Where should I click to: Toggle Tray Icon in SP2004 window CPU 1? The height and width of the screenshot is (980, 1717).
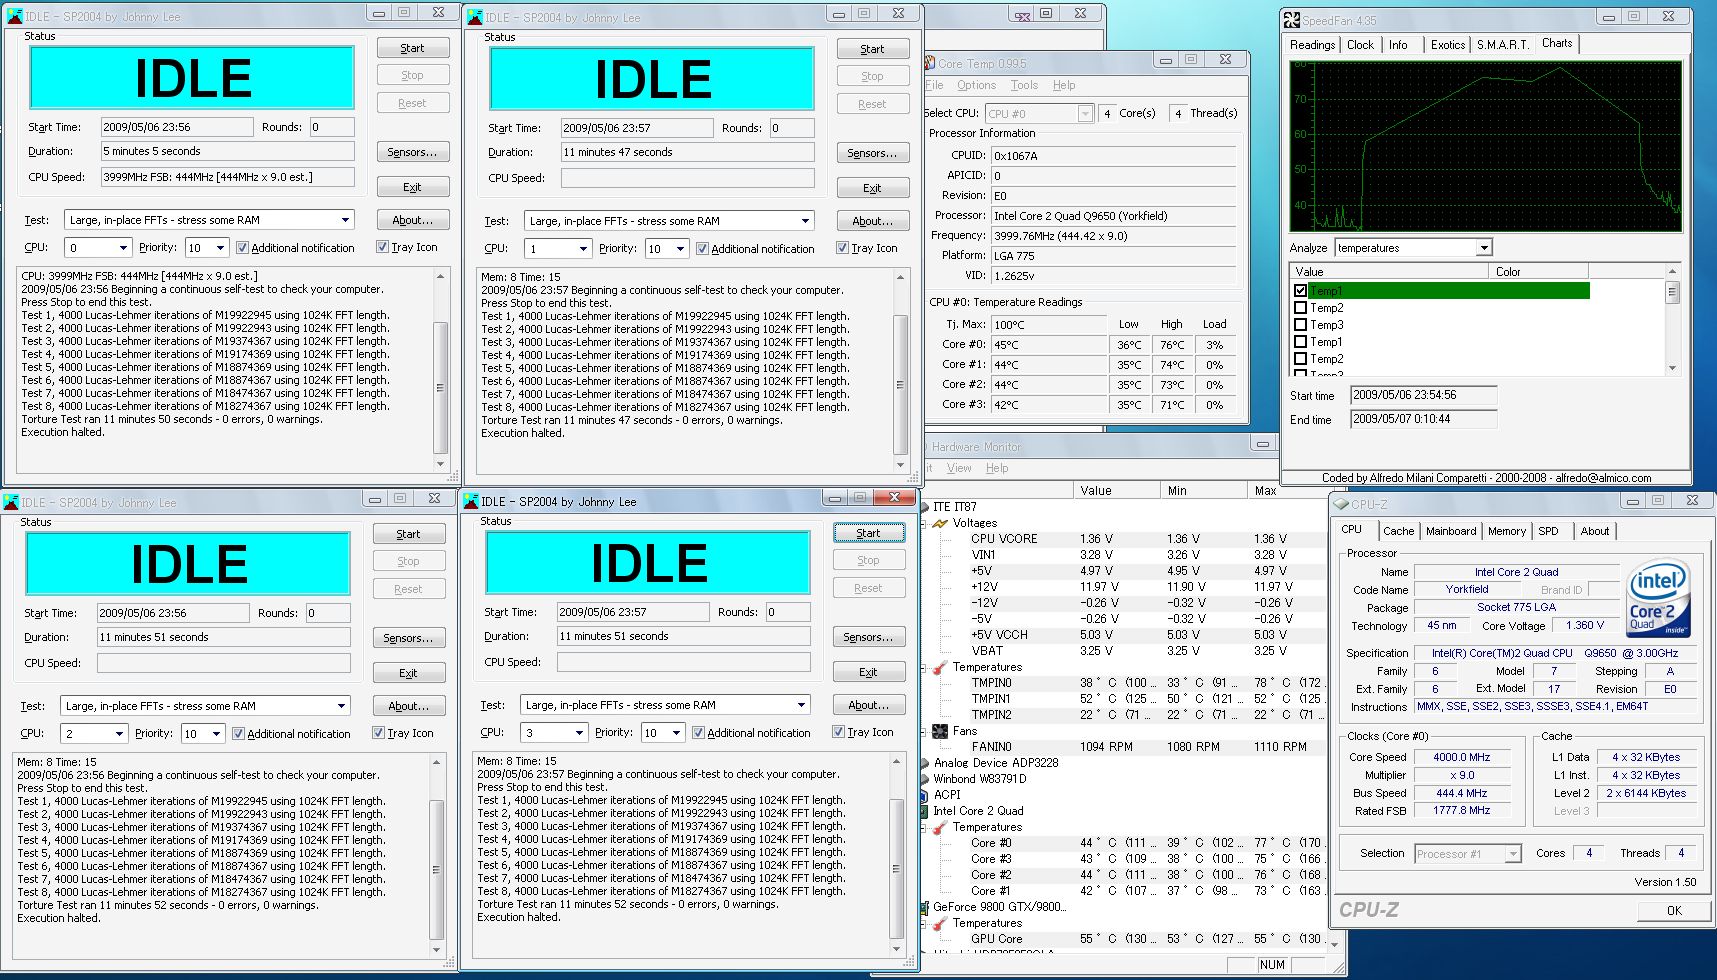(x=842, y=248)
